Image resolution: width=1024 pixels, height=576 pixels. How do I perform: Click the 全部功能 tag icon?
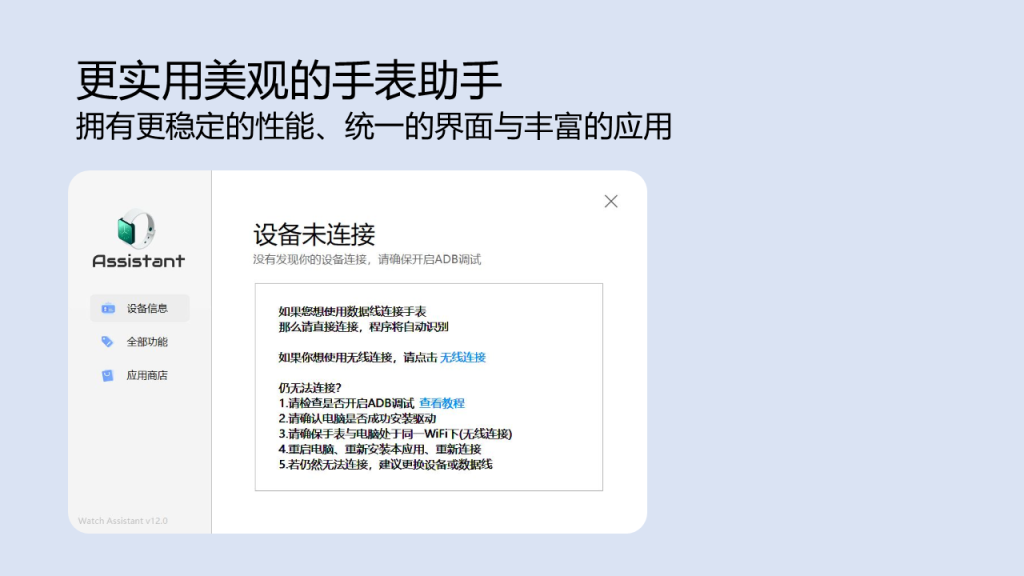(108, 342)
